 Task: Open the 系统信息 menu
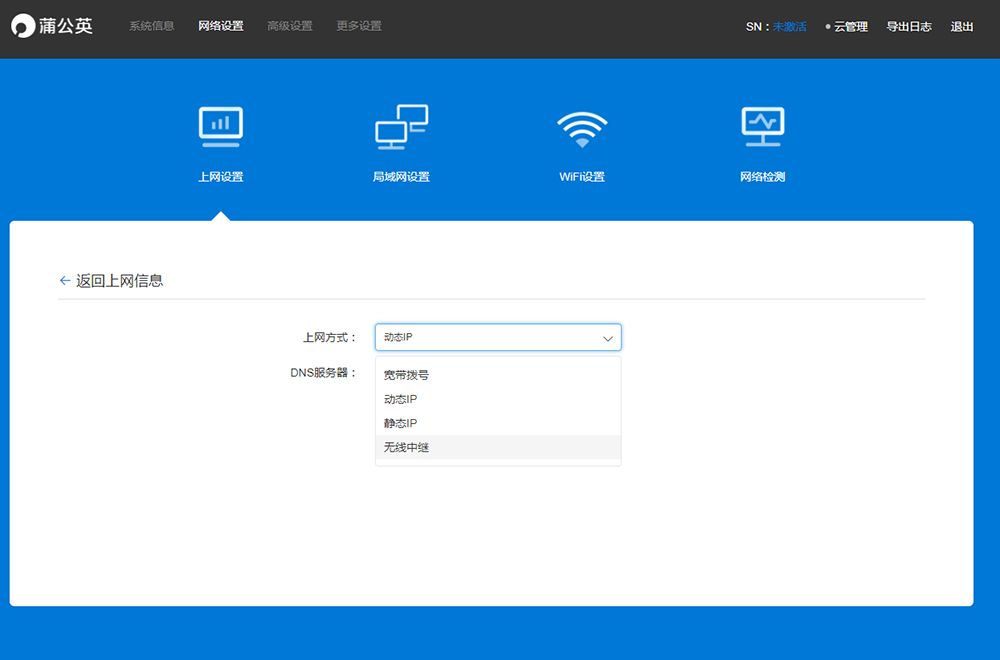[151, 26]
